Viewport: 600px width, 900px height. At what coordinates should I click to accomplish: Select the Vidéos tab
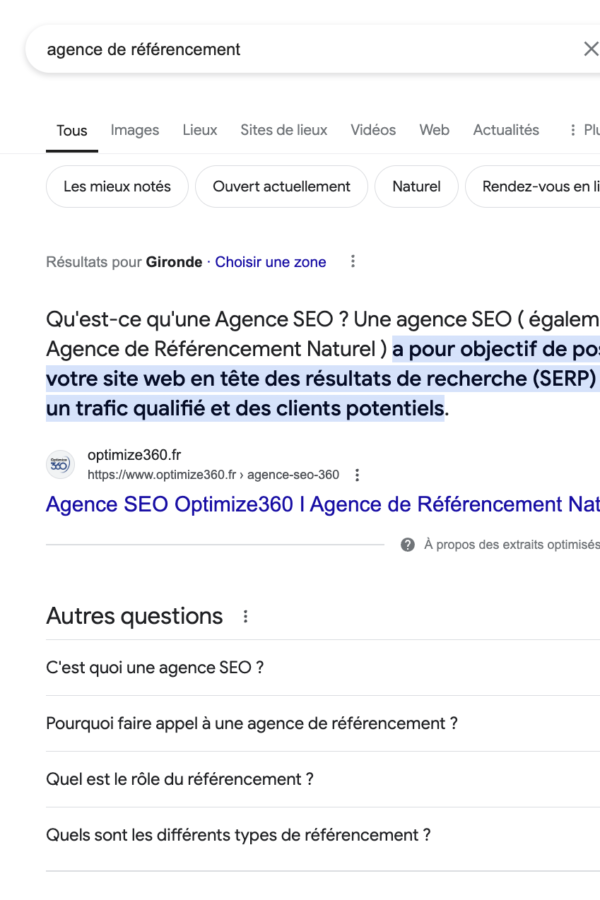[373, 130]
